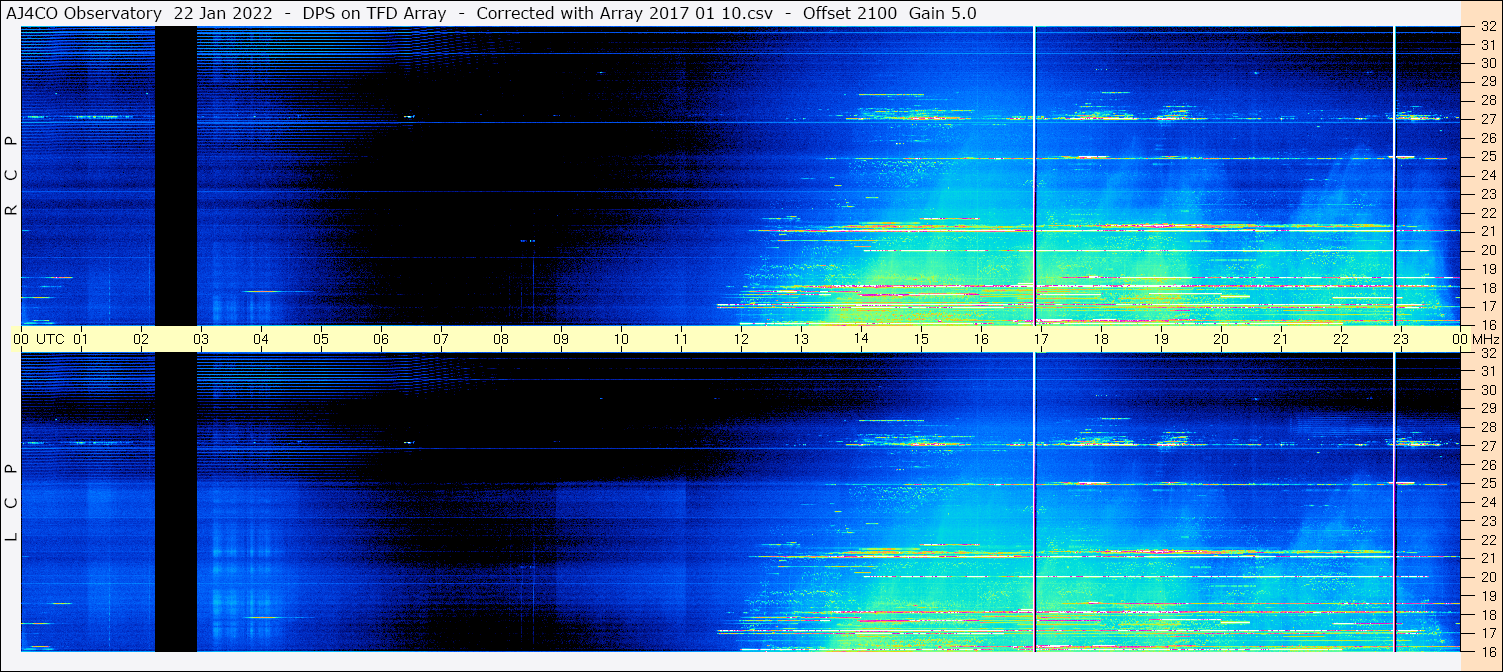
Task: Click the Gain 5.0 text in header
Action: 943,13
